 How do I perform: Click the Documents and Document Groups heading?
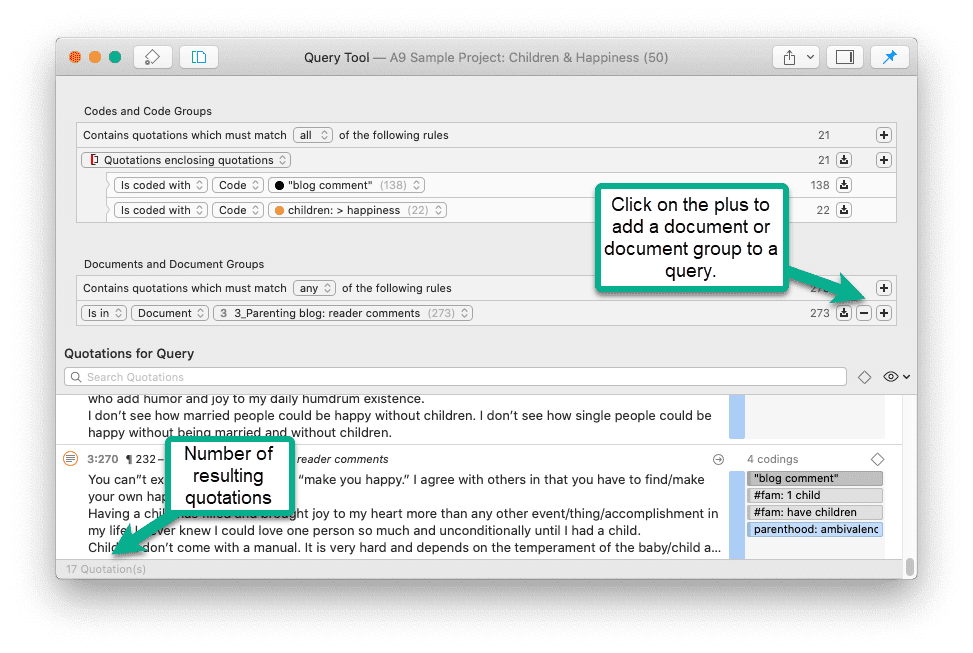click(174, 264)
